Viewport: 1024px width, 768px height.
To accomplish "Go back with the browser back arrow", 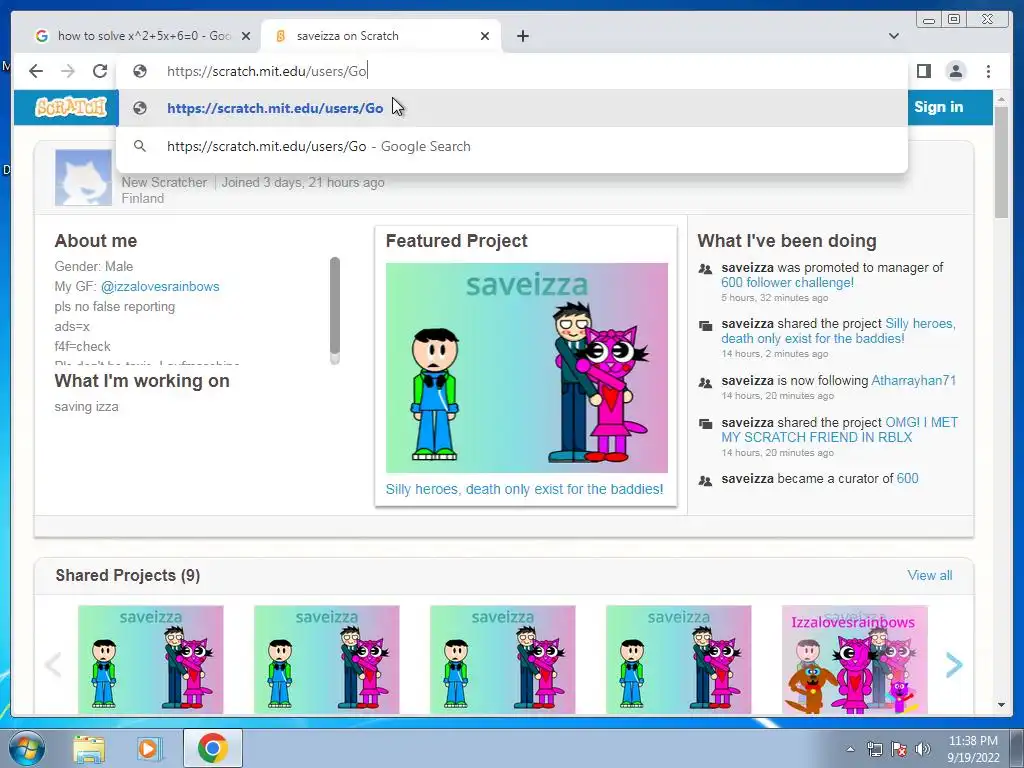I will 36,71.
